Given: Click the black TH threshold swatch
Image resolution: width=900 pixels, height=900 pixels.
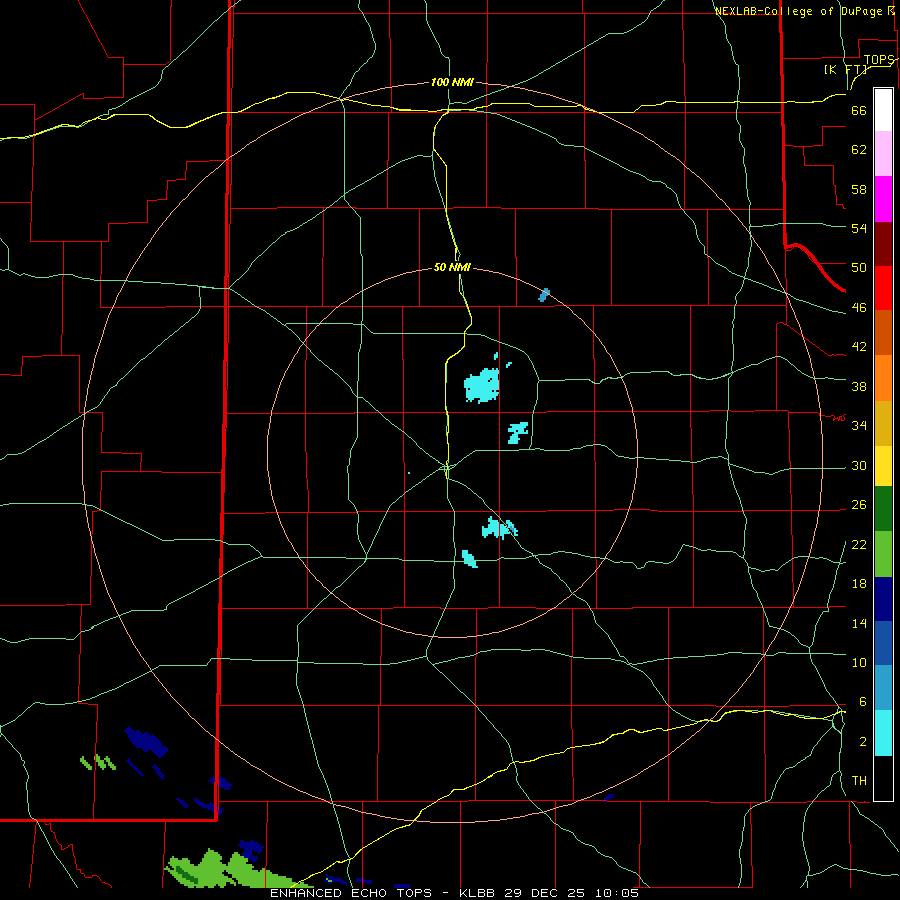Looking at the screenshot, I should 883,778.
